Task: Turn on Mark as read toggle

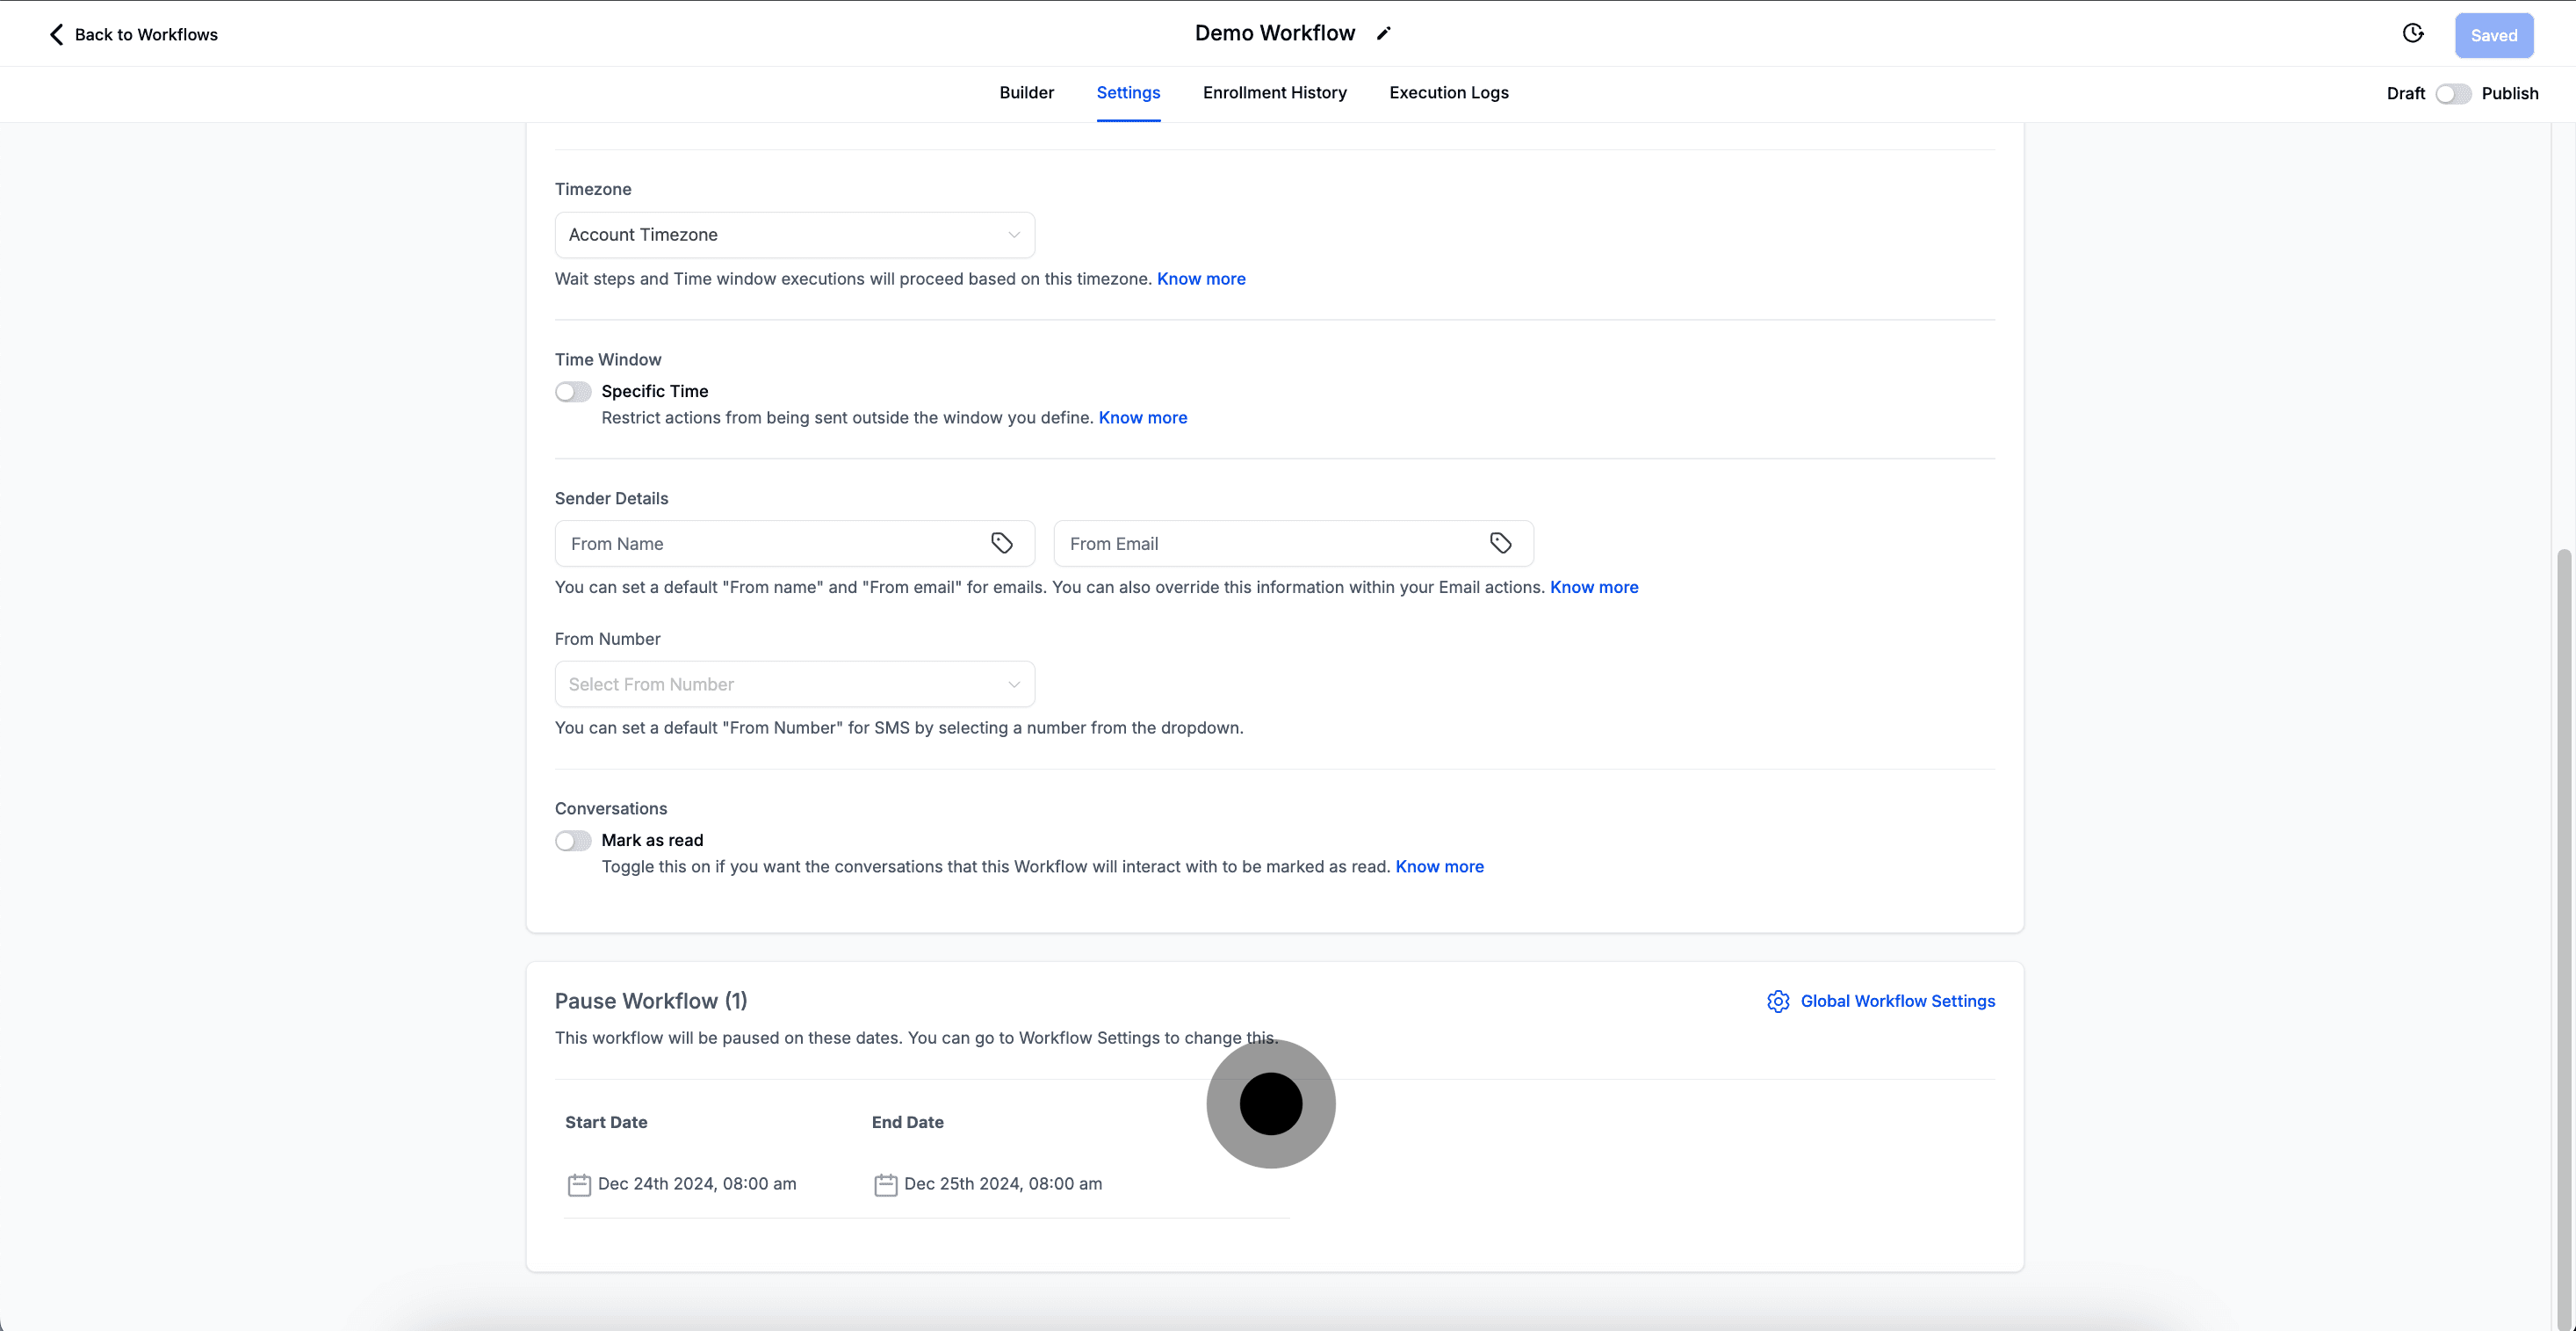Action: 573,841
